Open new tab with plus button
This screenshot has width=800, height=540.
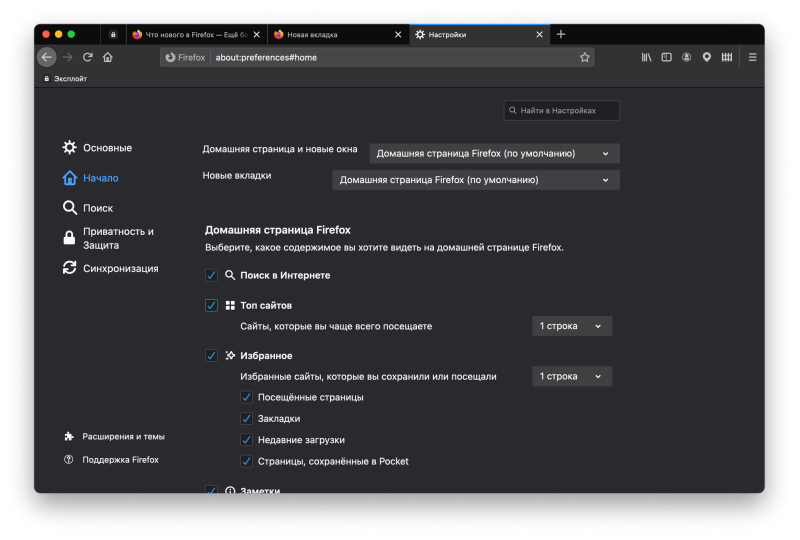click(x=561, y=34)
